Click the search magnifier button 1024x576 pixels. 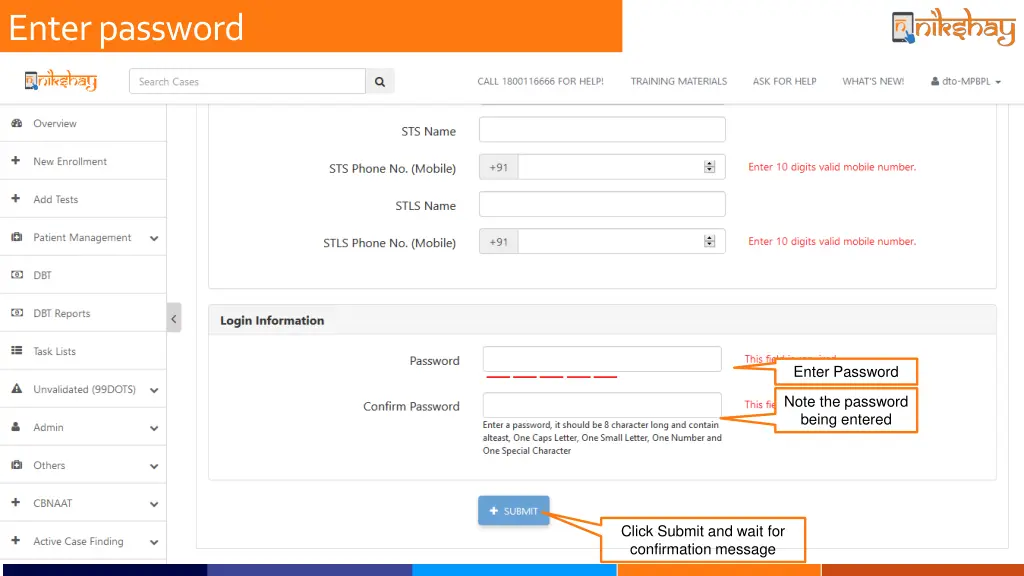coord(379,82)
